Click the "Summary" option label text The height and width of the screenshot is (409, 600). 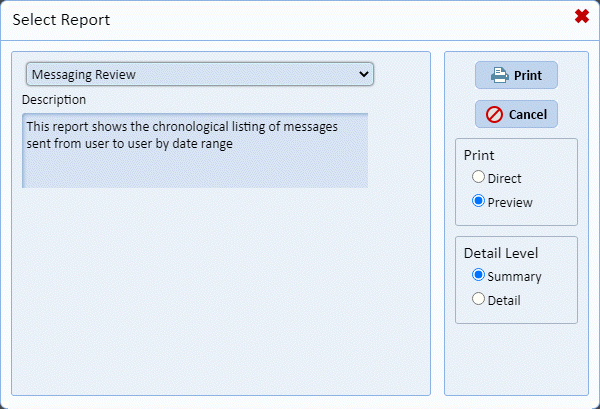[x=514, y=276]
